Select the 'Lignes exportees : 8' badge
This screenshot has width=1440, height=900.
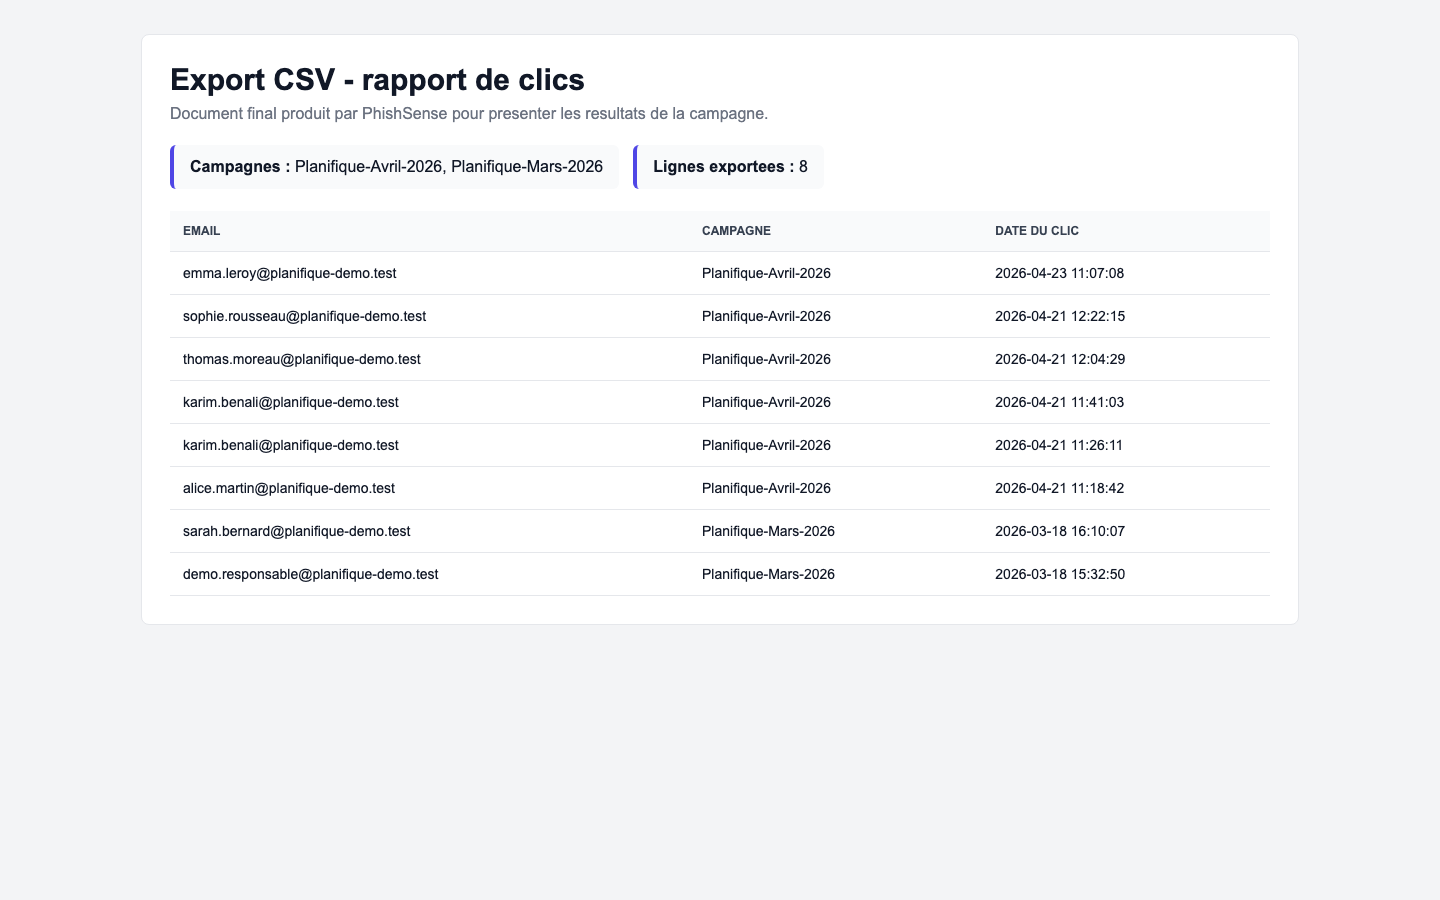coord(728,167)
